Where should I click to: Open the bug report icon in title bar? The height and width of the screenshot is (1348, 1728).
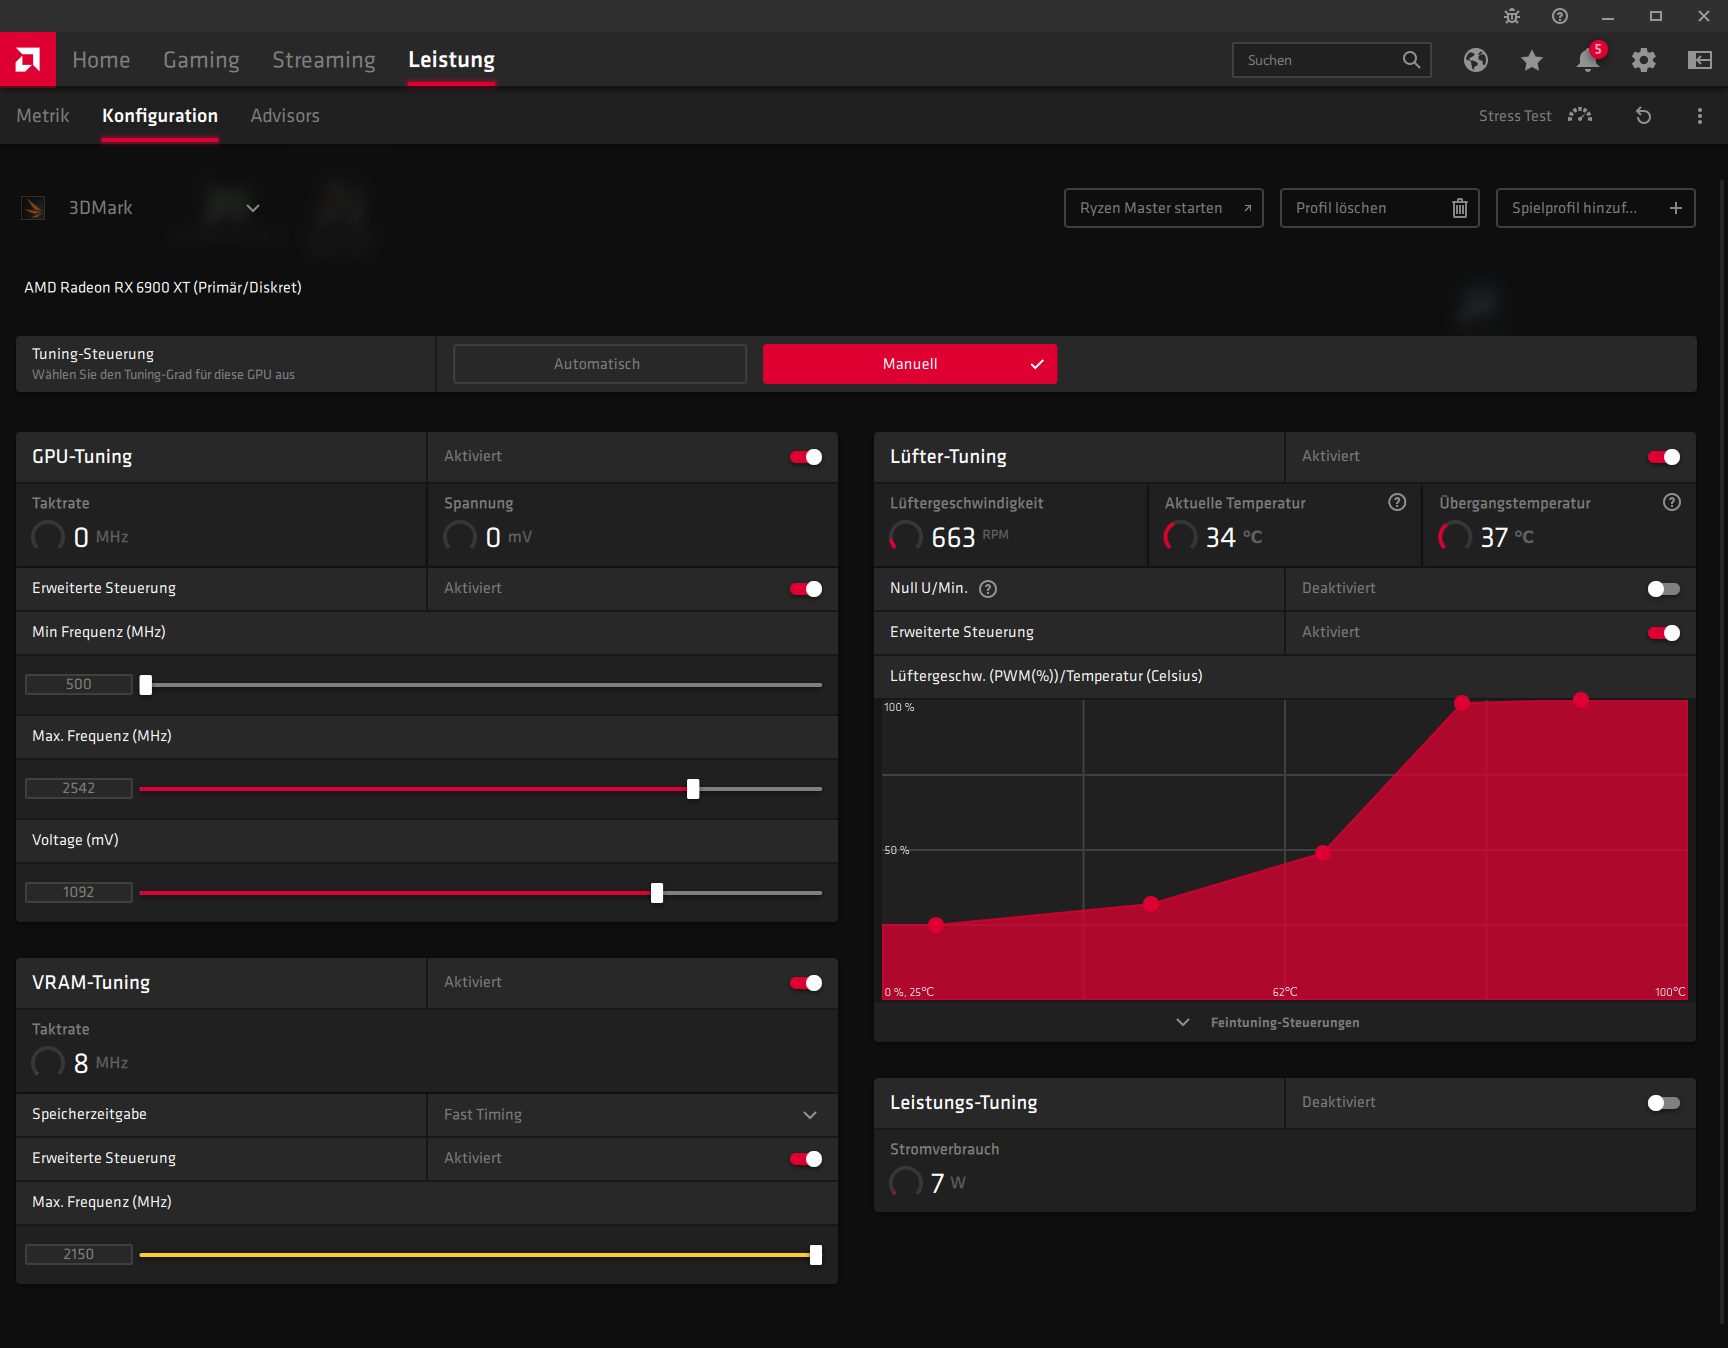1512,16
